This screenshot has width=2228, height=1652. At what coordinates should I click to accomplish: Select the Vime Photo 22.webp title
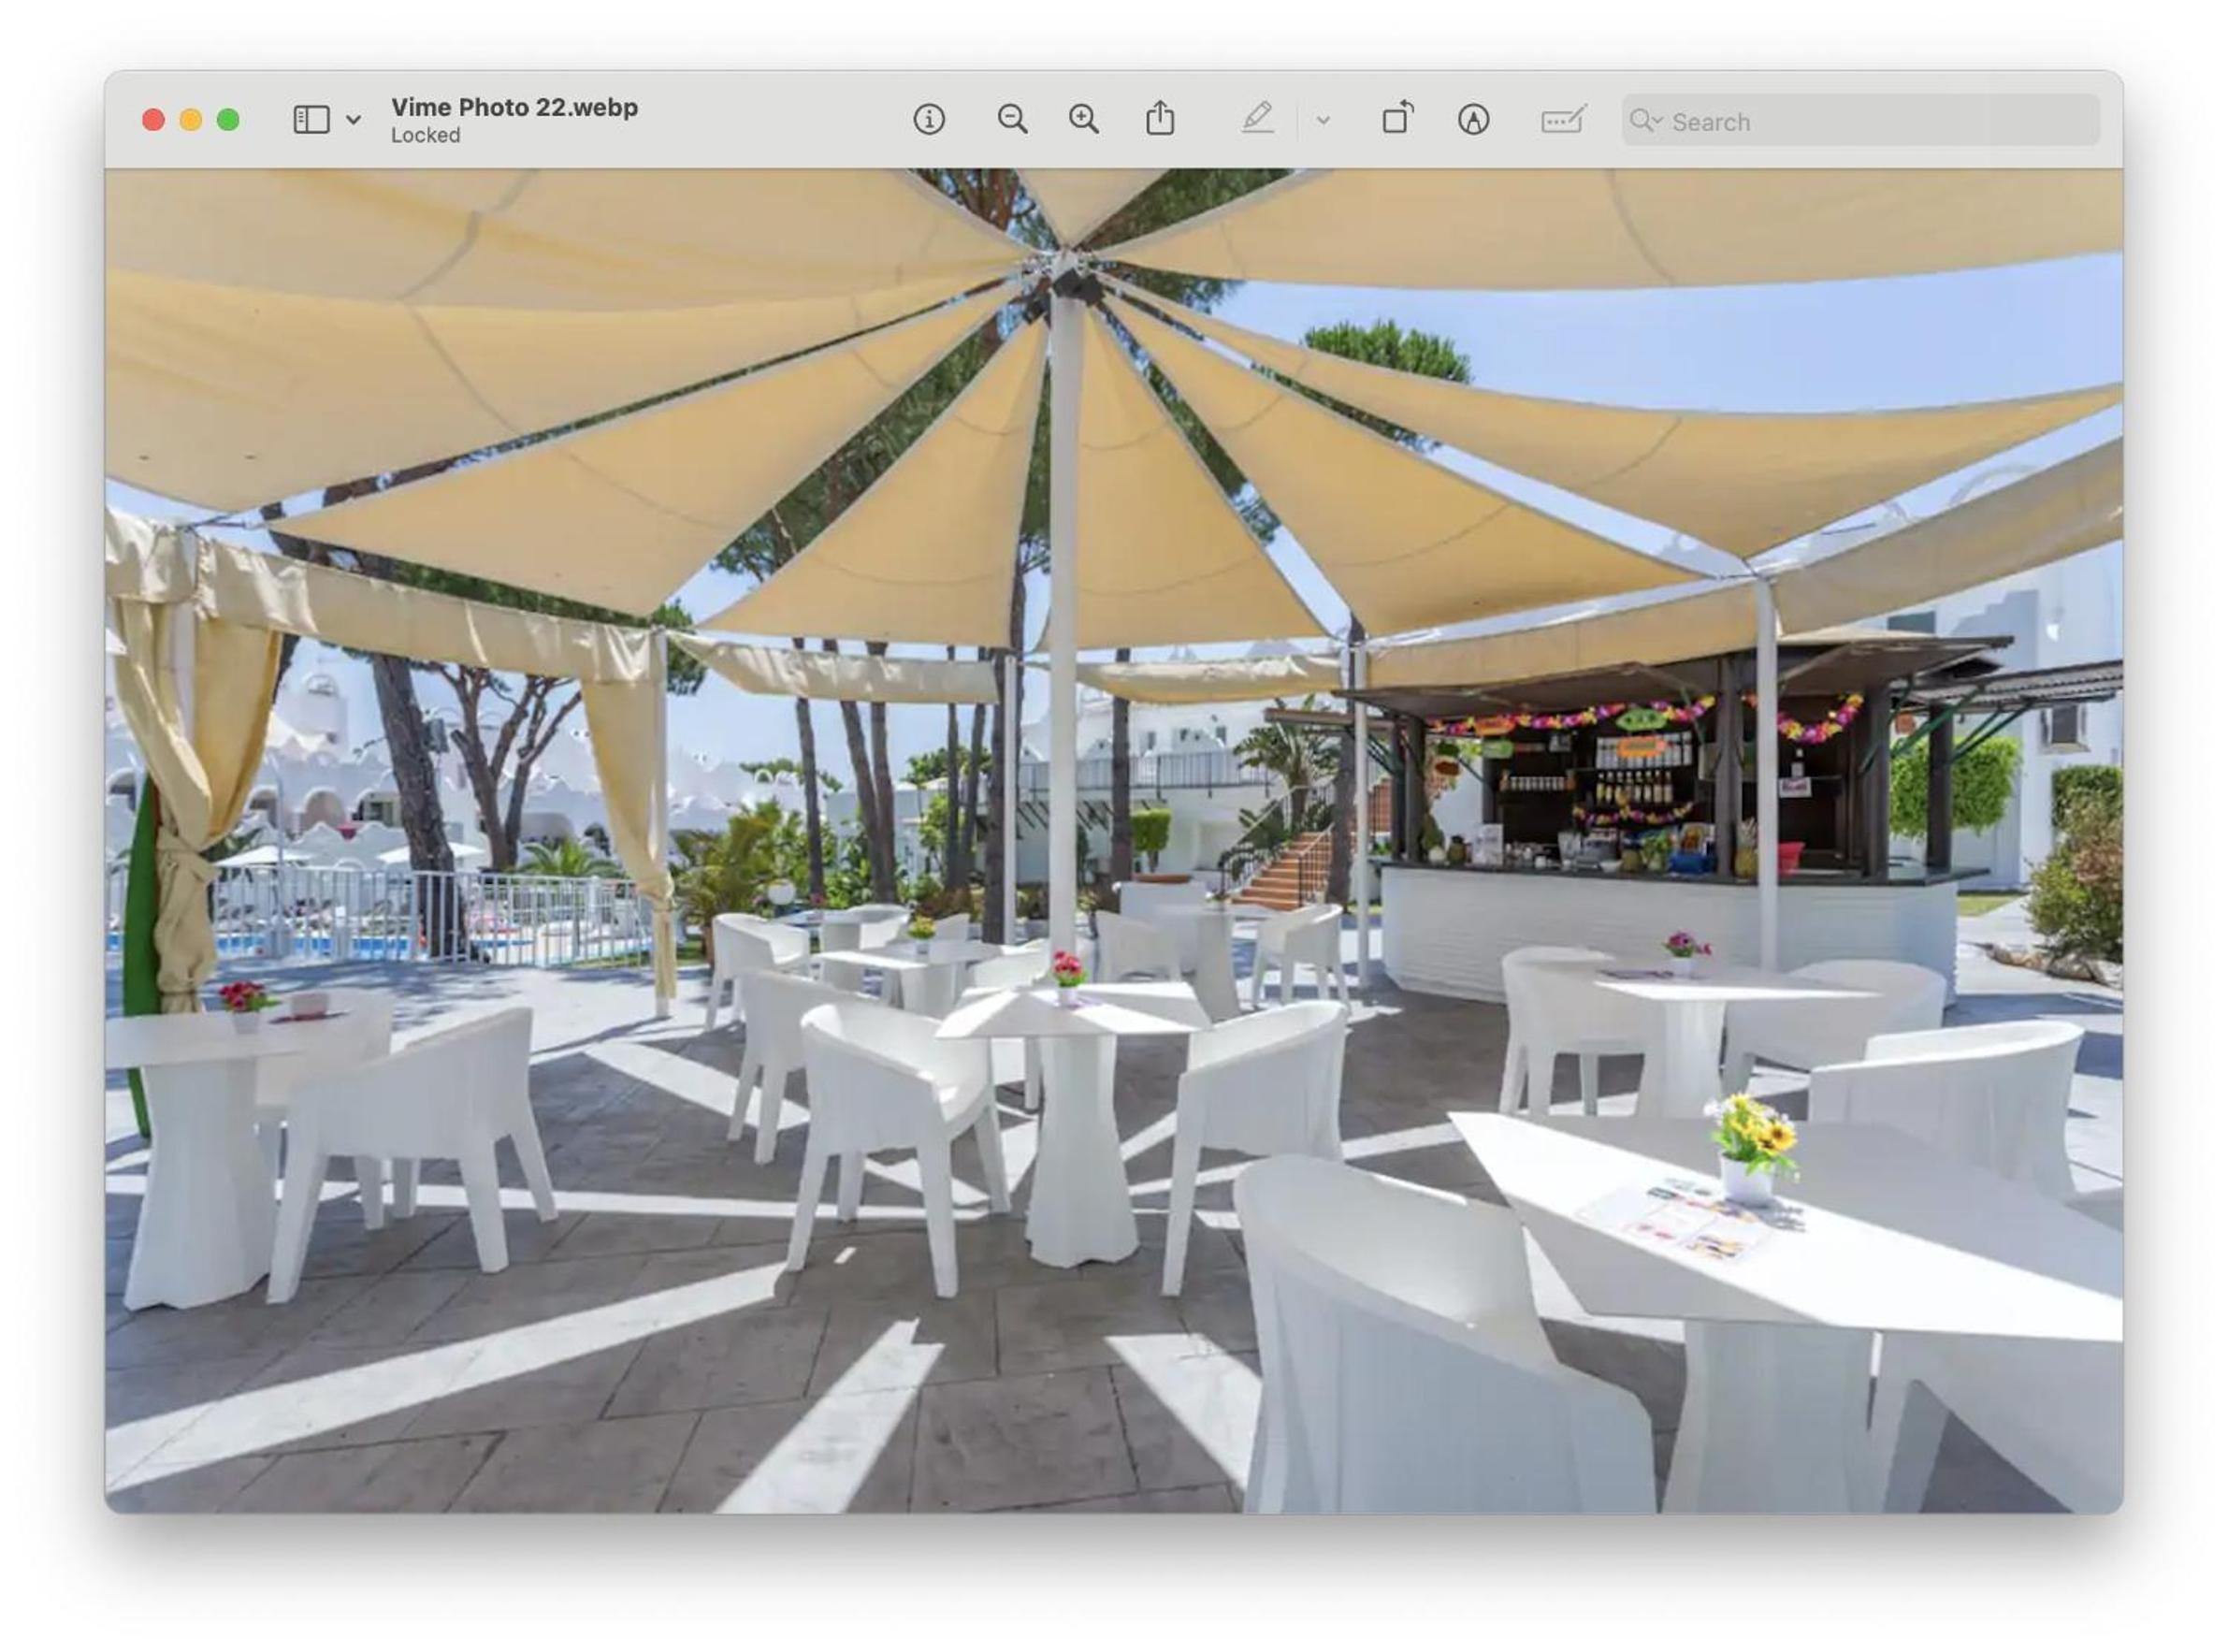click(514, 107)
